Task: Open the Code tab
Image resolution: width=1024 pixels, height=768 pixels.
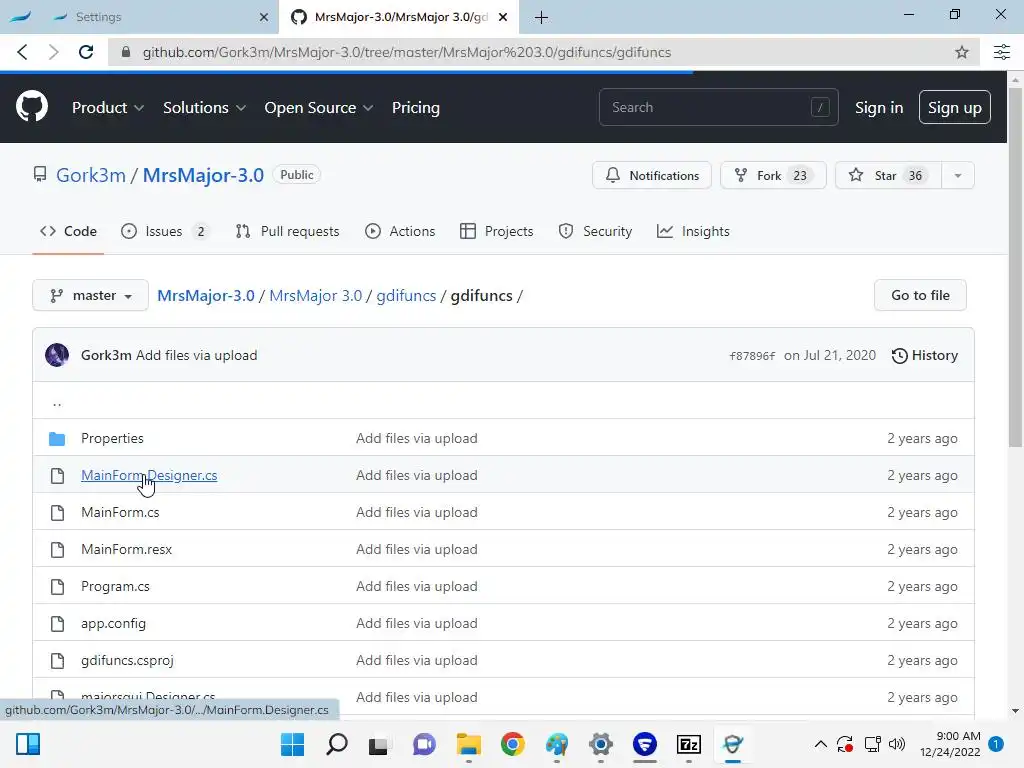Action: point(69,231)
